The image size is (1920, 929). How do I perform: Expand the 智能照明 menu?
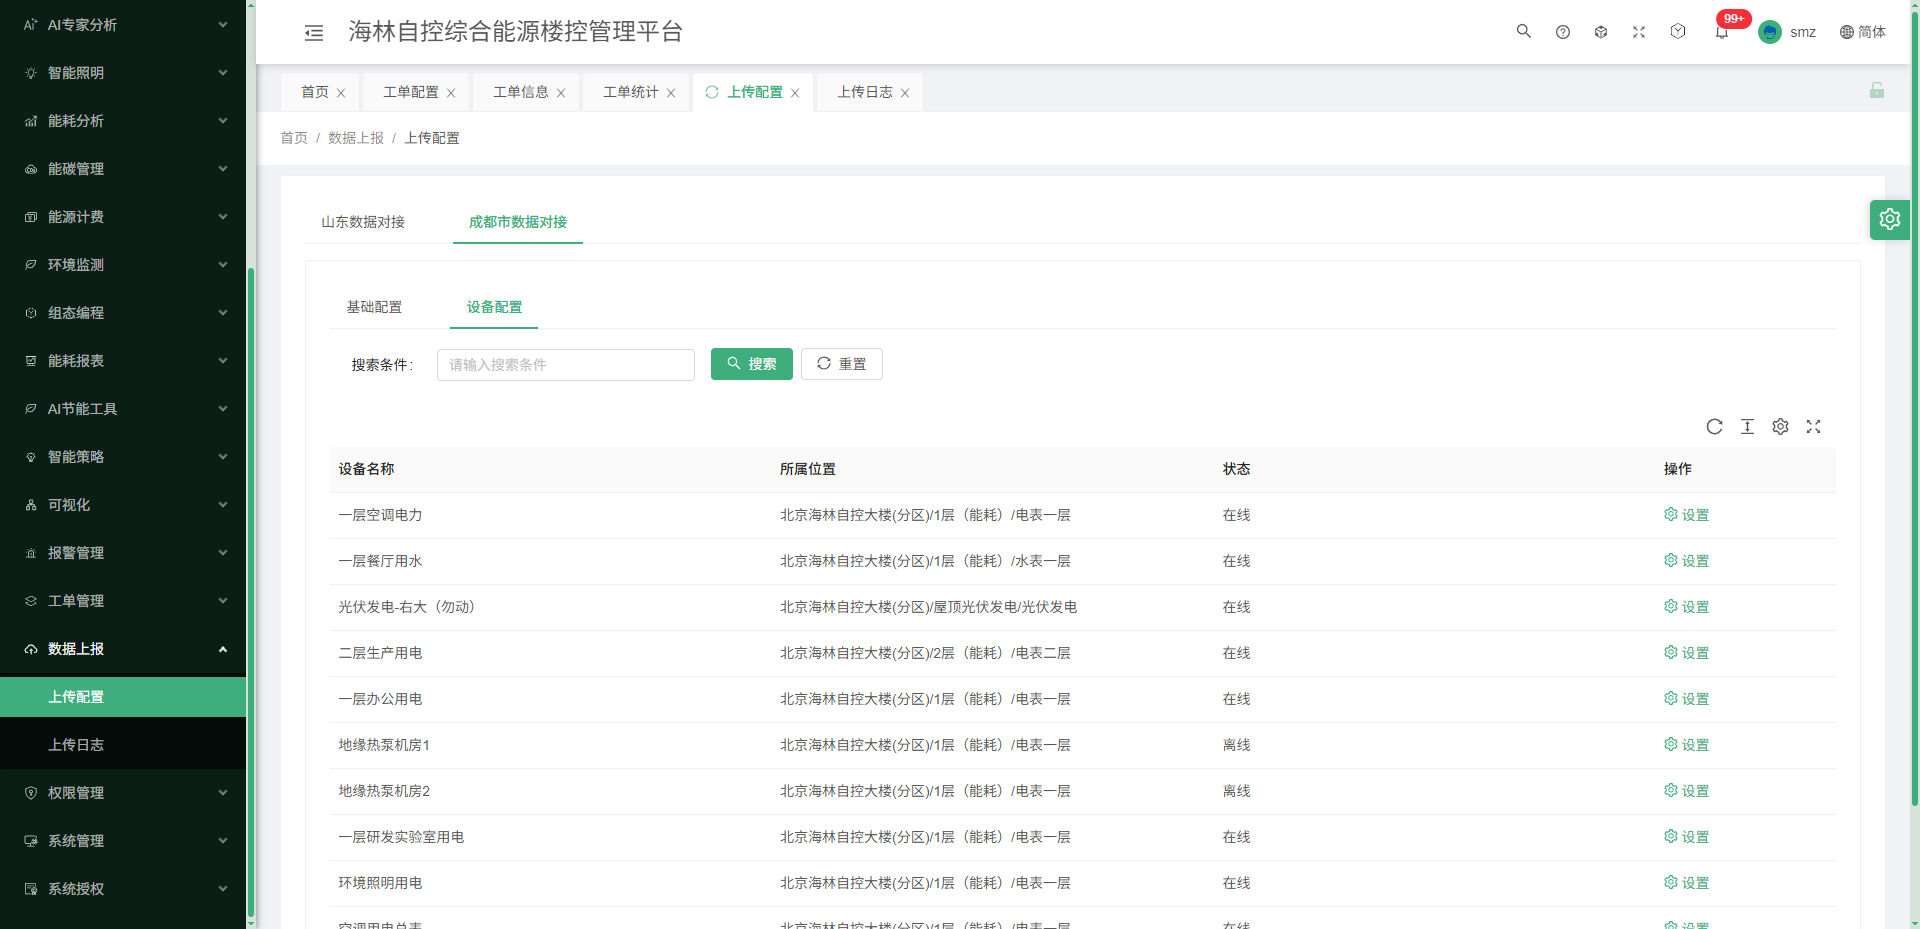[x=123, y=73]
